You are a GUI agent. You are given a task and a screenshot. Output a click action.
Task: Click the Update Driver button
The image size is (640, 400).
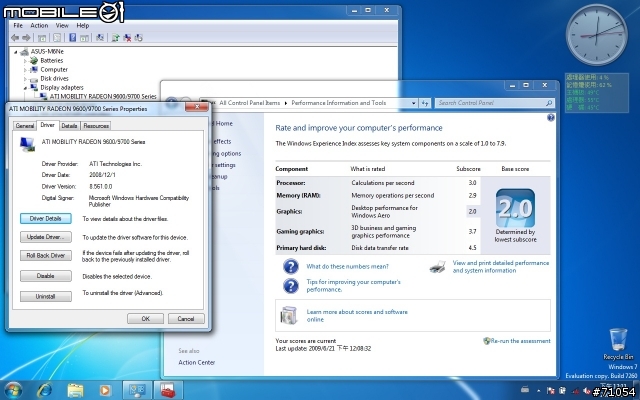(x=45, y=237)
